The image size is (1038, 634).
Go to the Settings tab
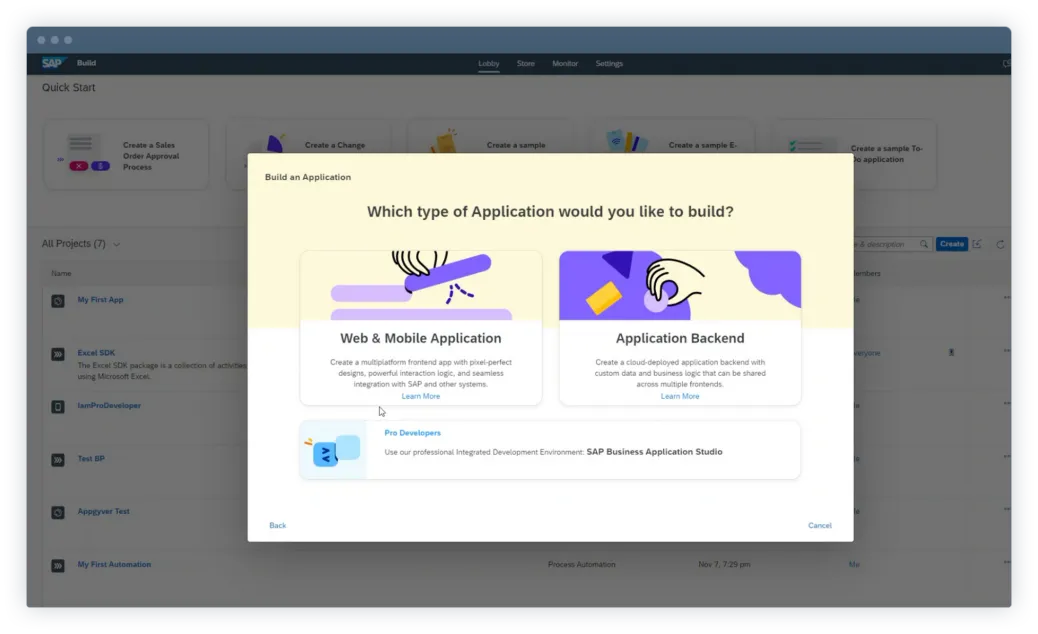[609, 64]
